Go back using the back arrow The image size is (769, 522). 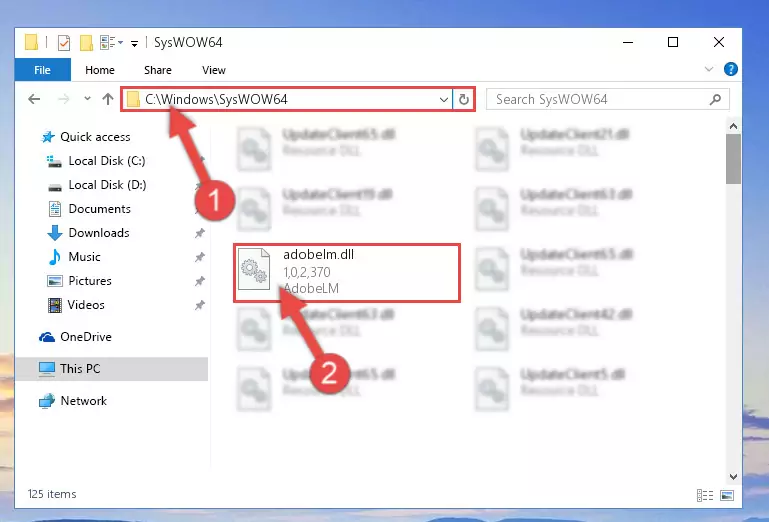click(x=34, y=99)
